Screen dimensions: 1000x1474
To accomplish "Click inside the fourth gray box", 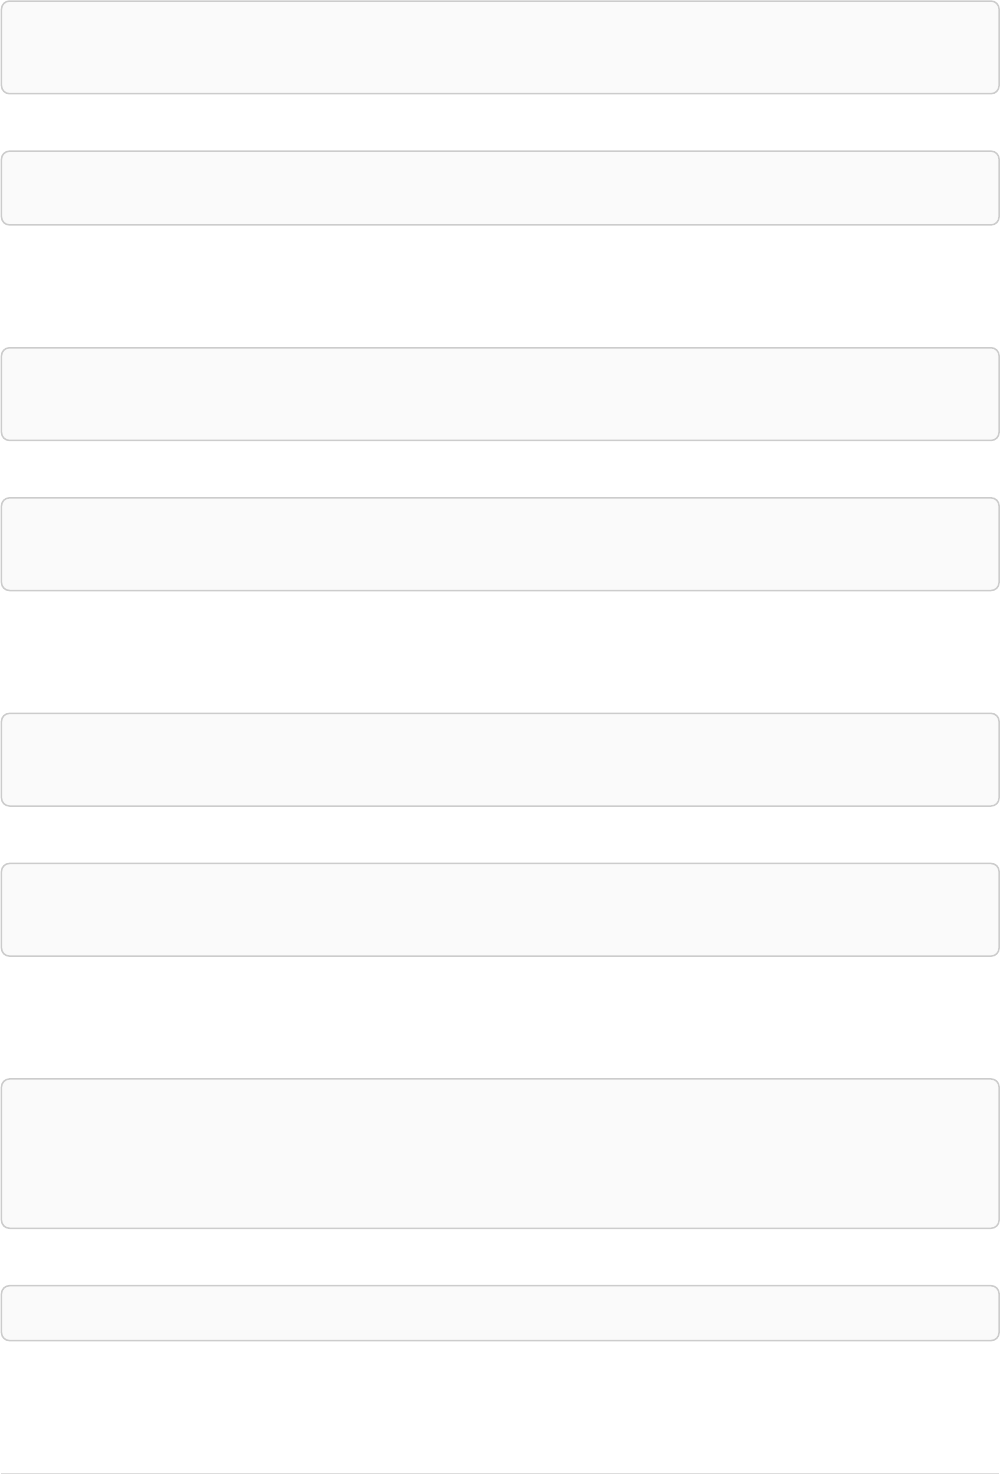I will 500,544.
